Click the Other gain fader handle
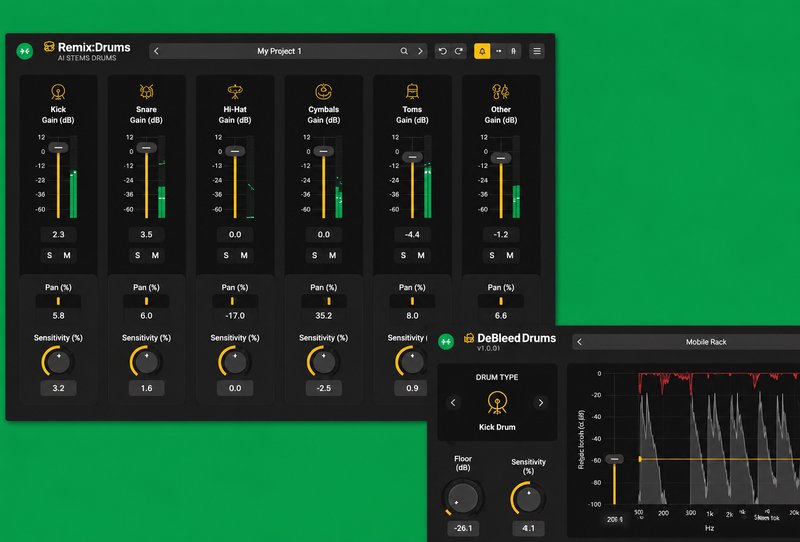This screenshot has height=542, width=800. [x=501, y=158]
